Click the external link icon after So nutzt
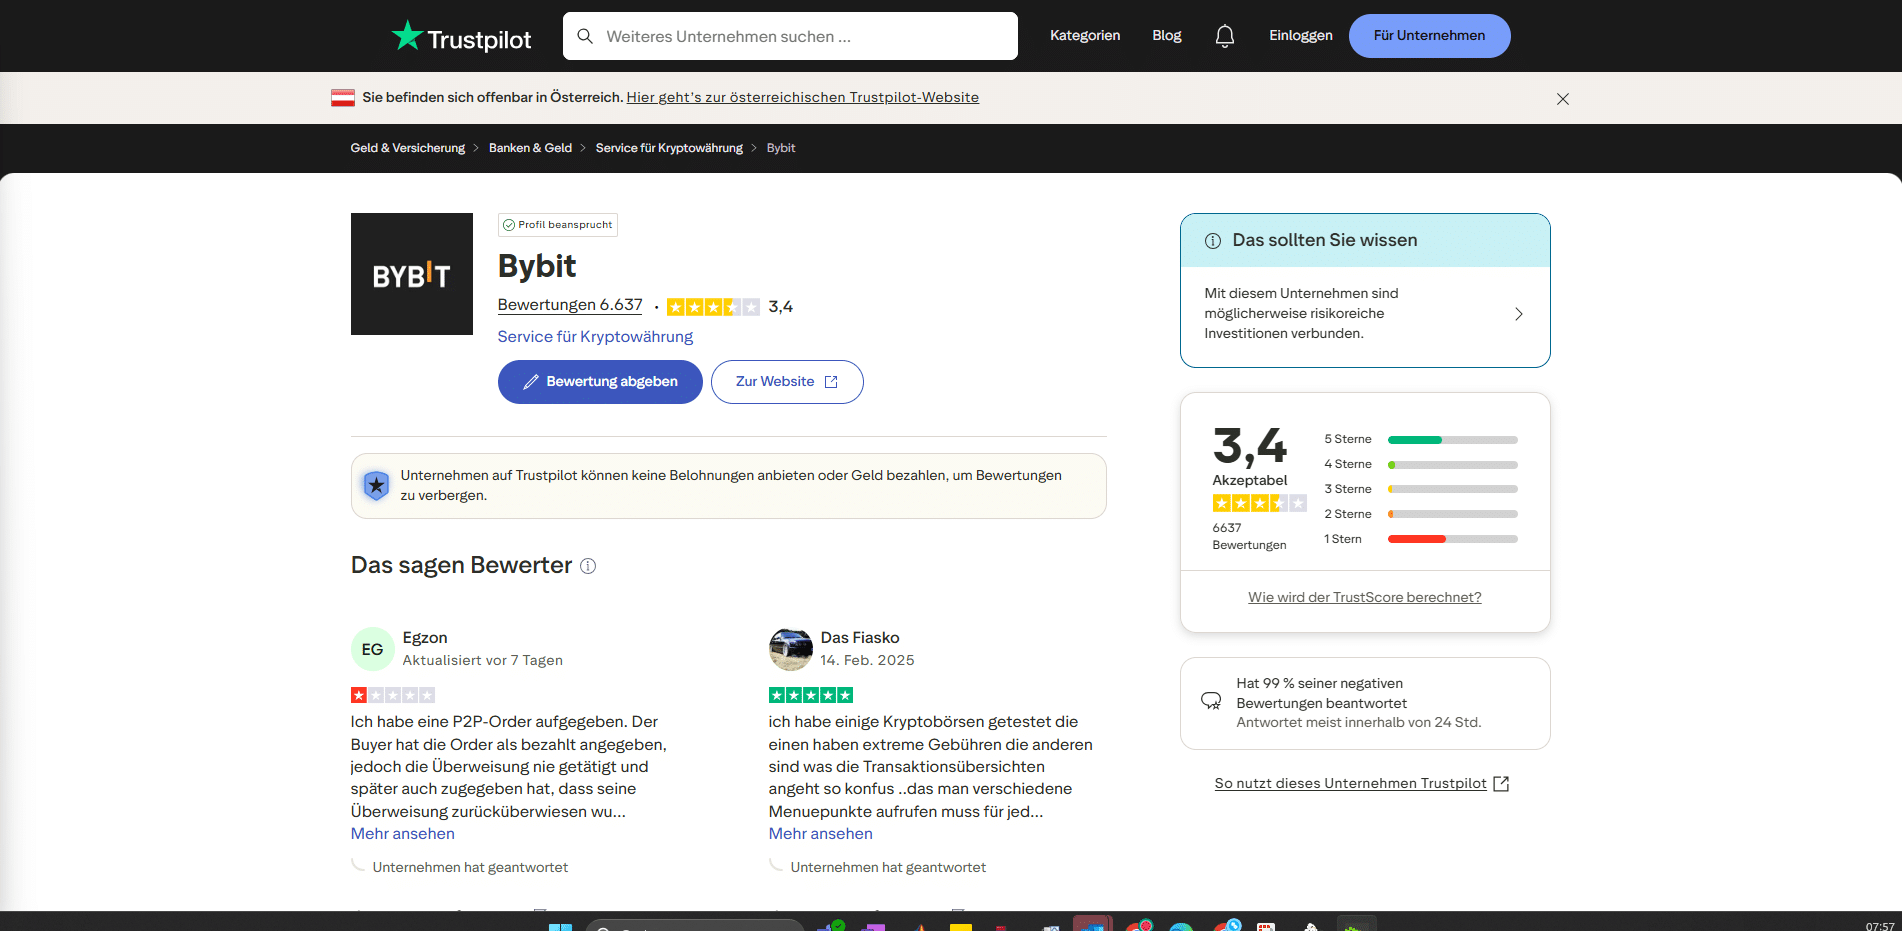Image resolution: width=1902 pixels, height=931 pixels. [1501, 784]
